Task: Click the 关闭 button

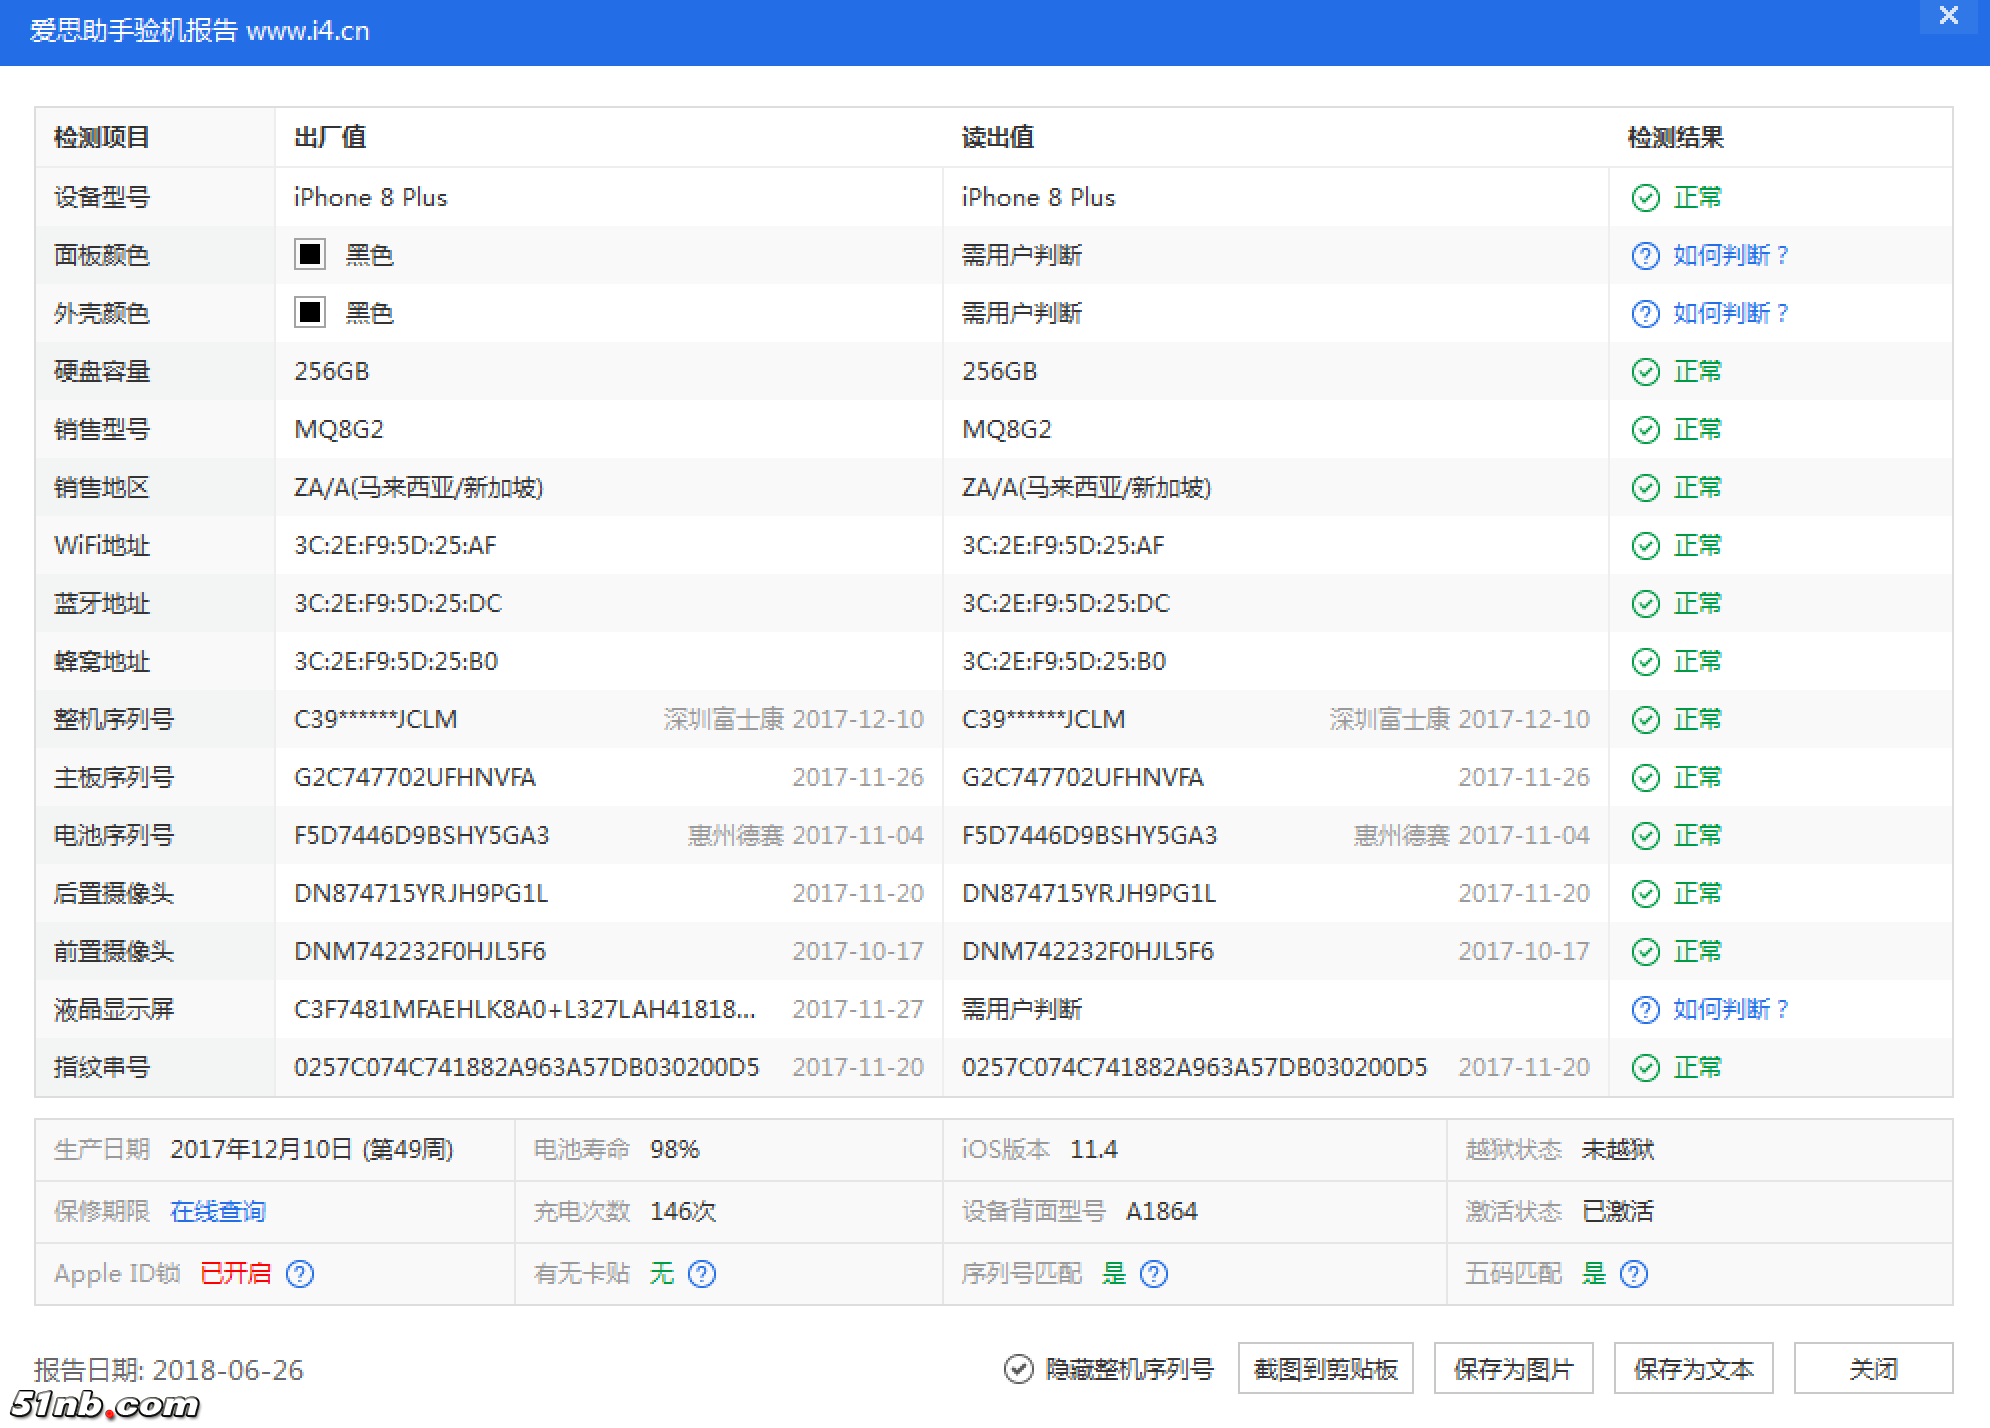Action: [1873, 1369]
